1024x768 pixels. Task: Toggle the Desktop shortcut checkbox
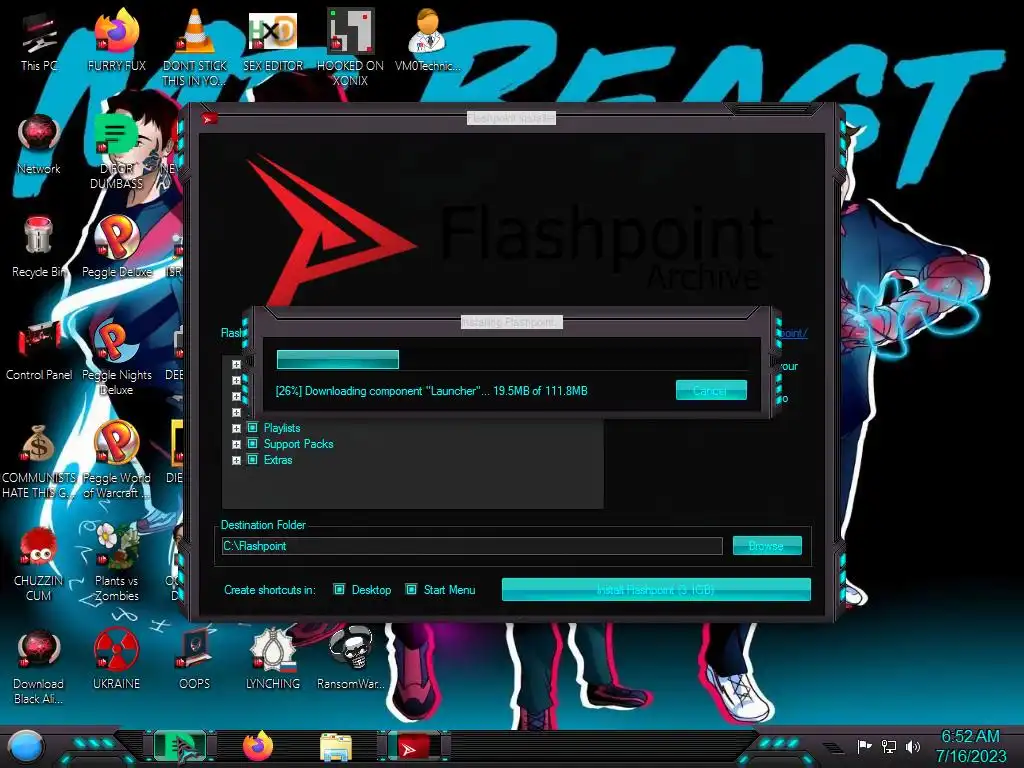point(339,590)
